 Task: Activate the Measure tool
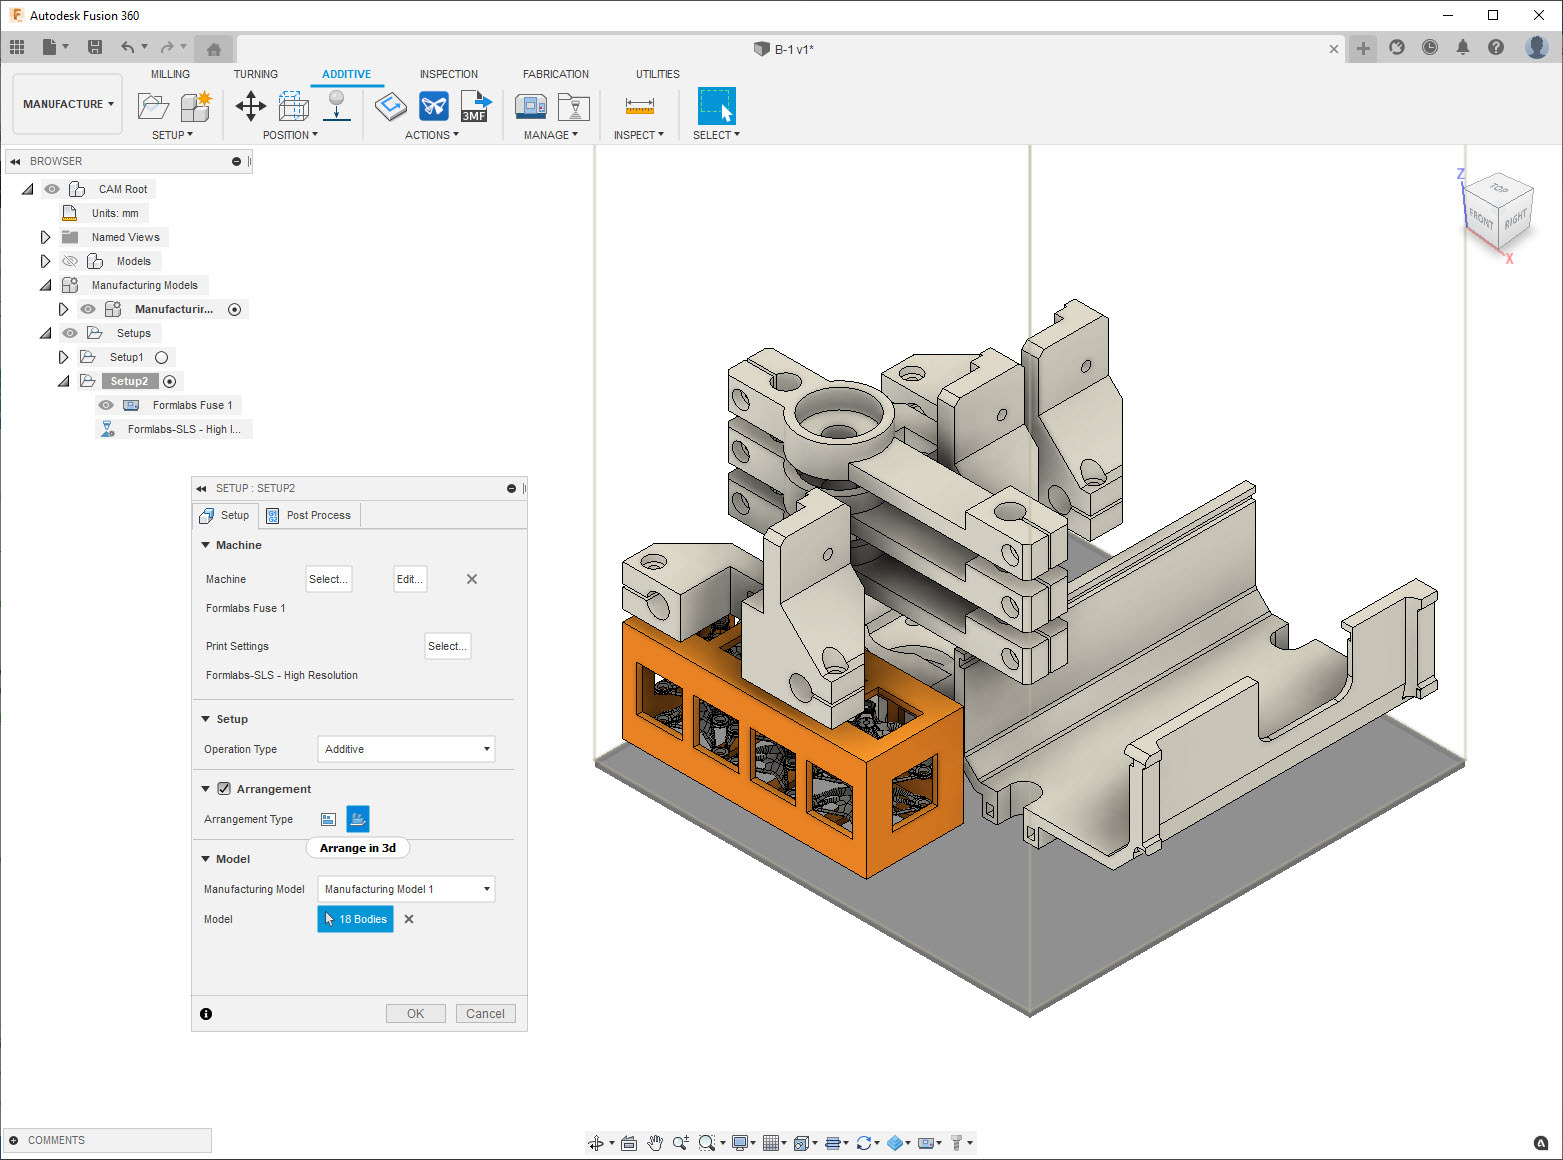639,106
